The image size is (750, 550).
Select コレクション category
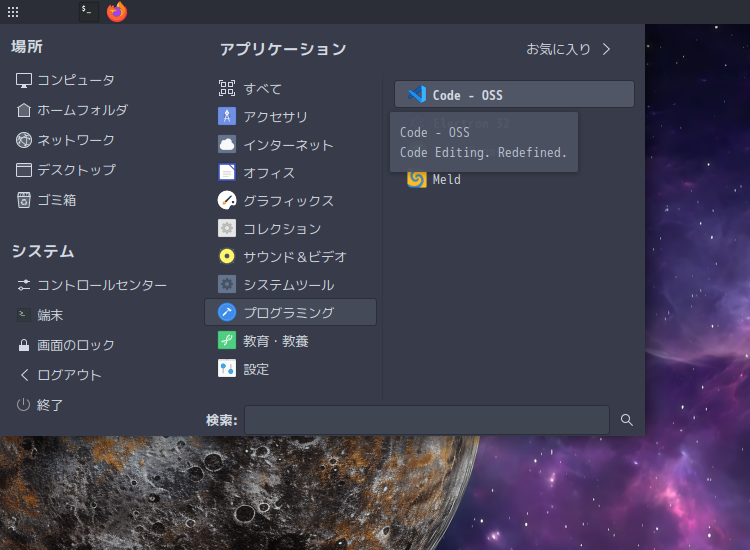pyautogui.click(x=290, y=229)
